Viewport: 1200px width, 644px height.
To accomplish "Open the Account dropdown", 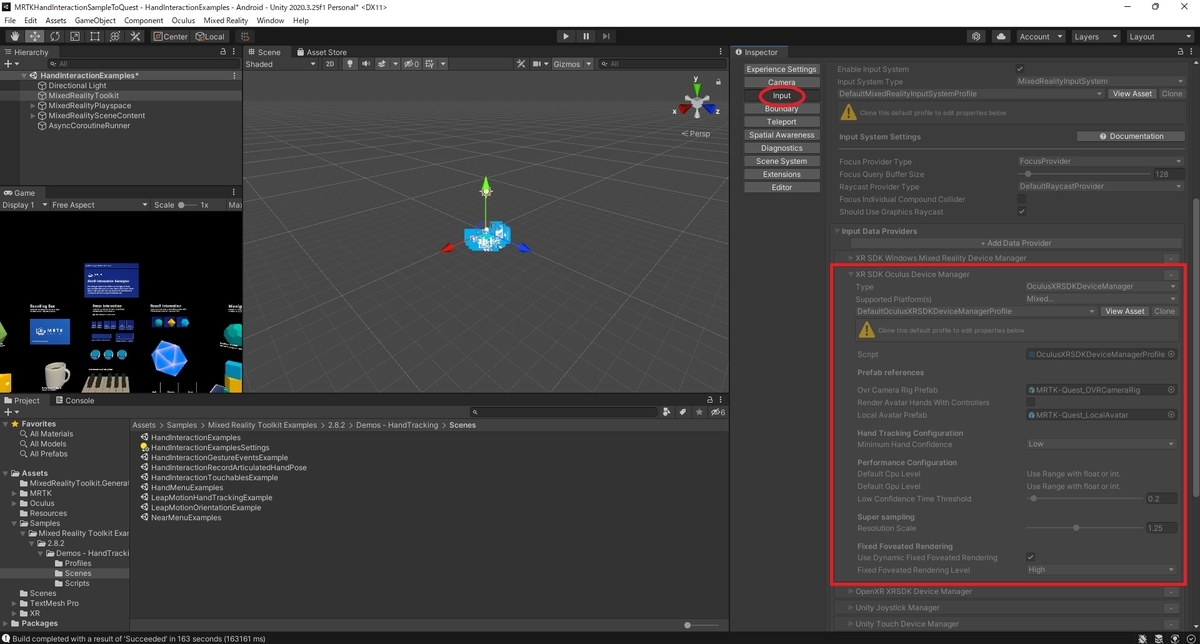I will (1040, 36).
